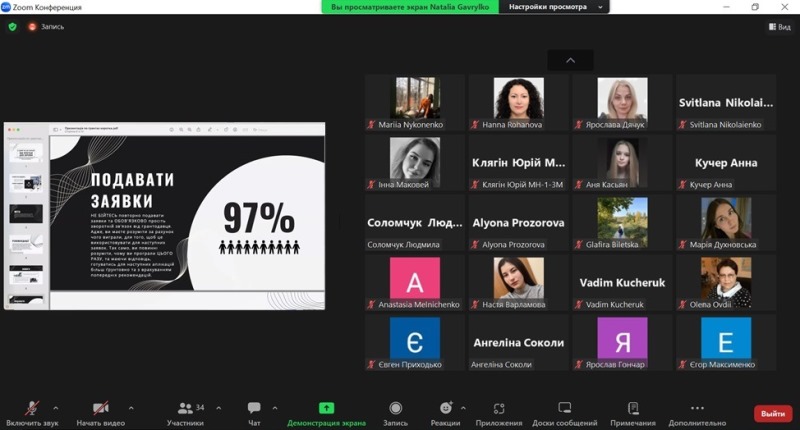Viewport: 800px width, 430px height.
Task: Open Доски сообщений whiteboards
Action: 565,413
